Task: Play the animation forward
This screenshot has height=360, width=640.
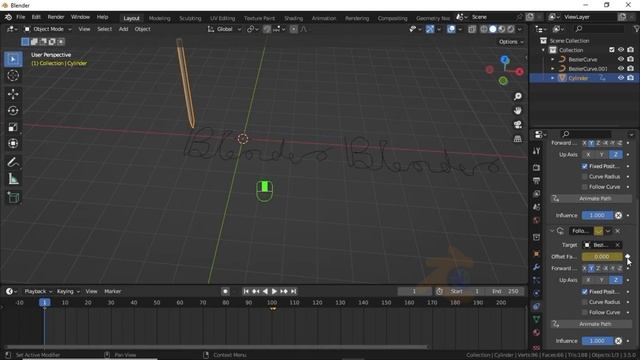Action: [274, 291]
